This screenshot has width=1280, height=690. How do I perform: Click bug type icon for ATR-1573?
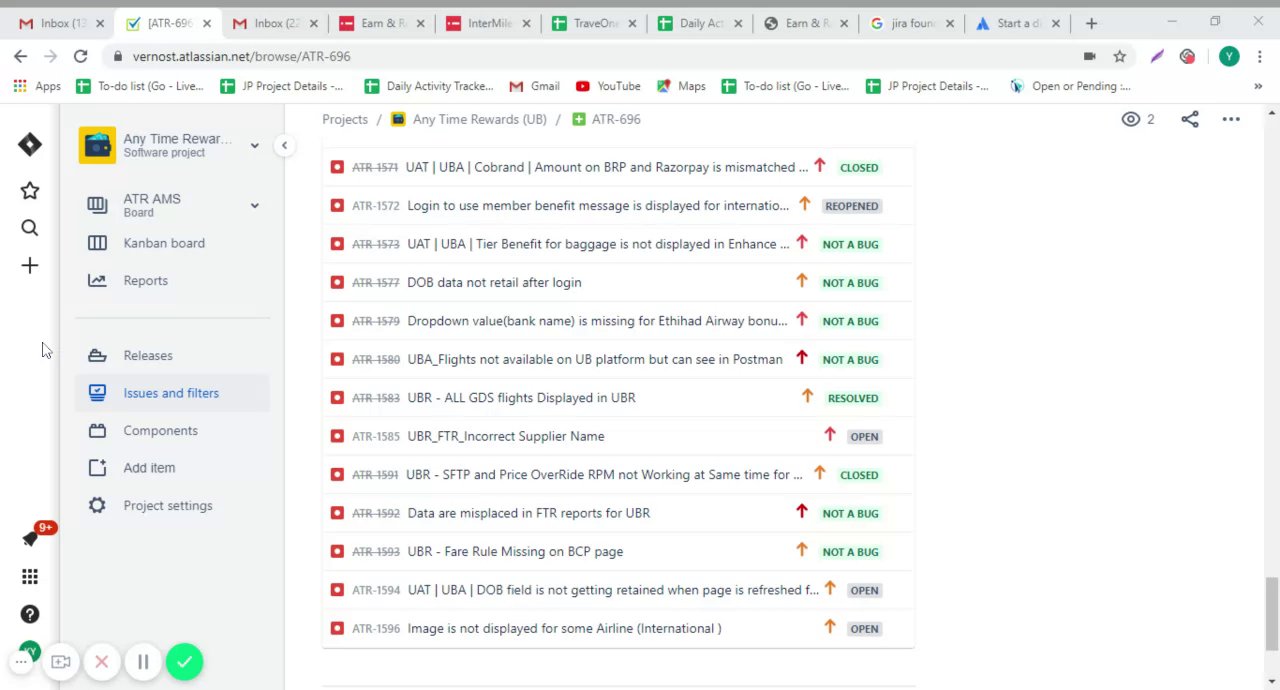click(337, 244)
